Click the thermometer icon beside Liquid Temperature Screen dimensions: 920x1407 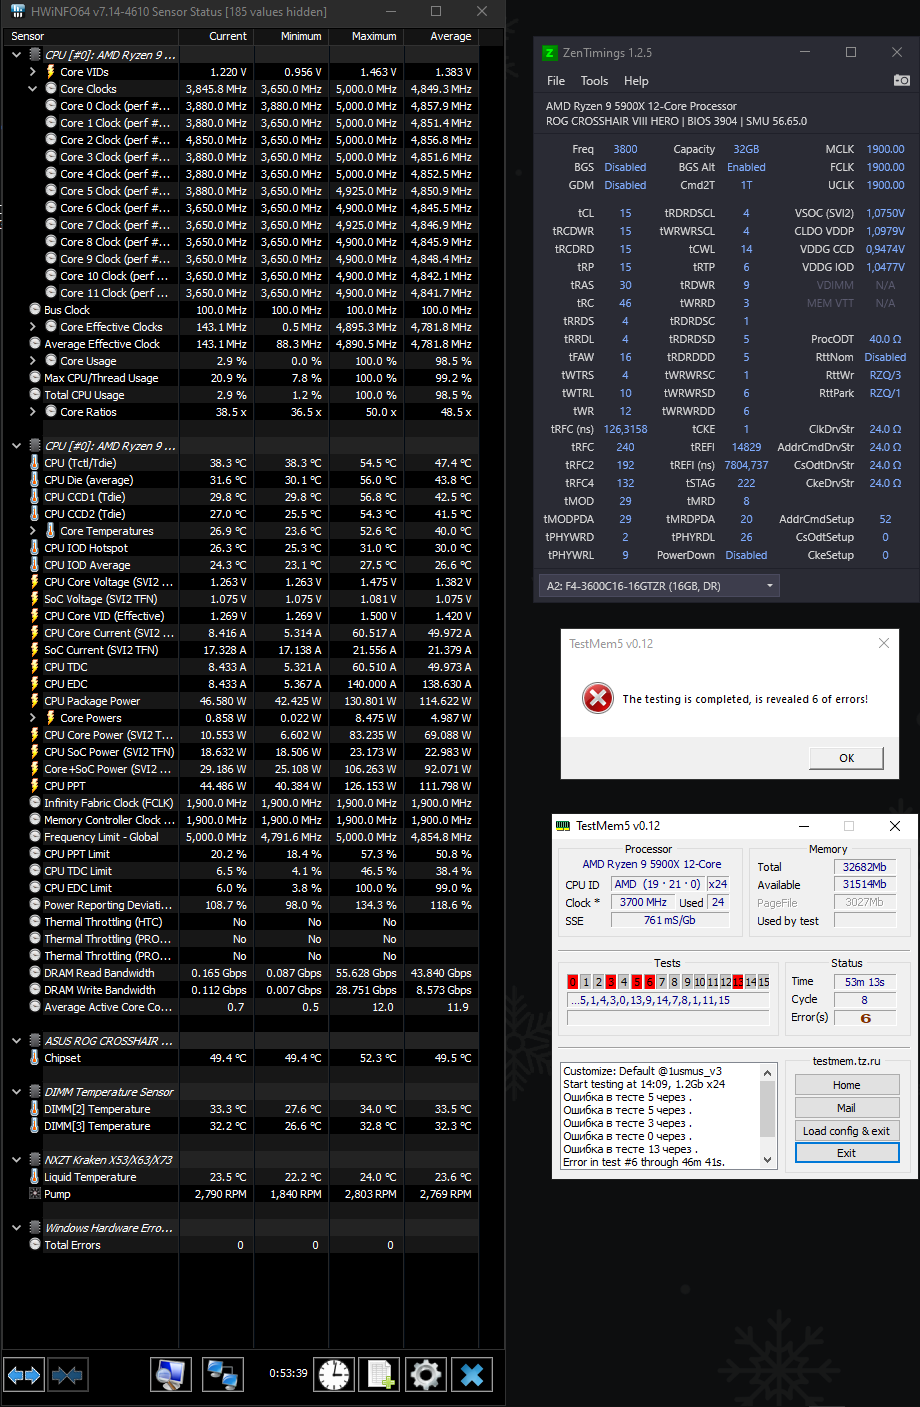point(35,1177)
